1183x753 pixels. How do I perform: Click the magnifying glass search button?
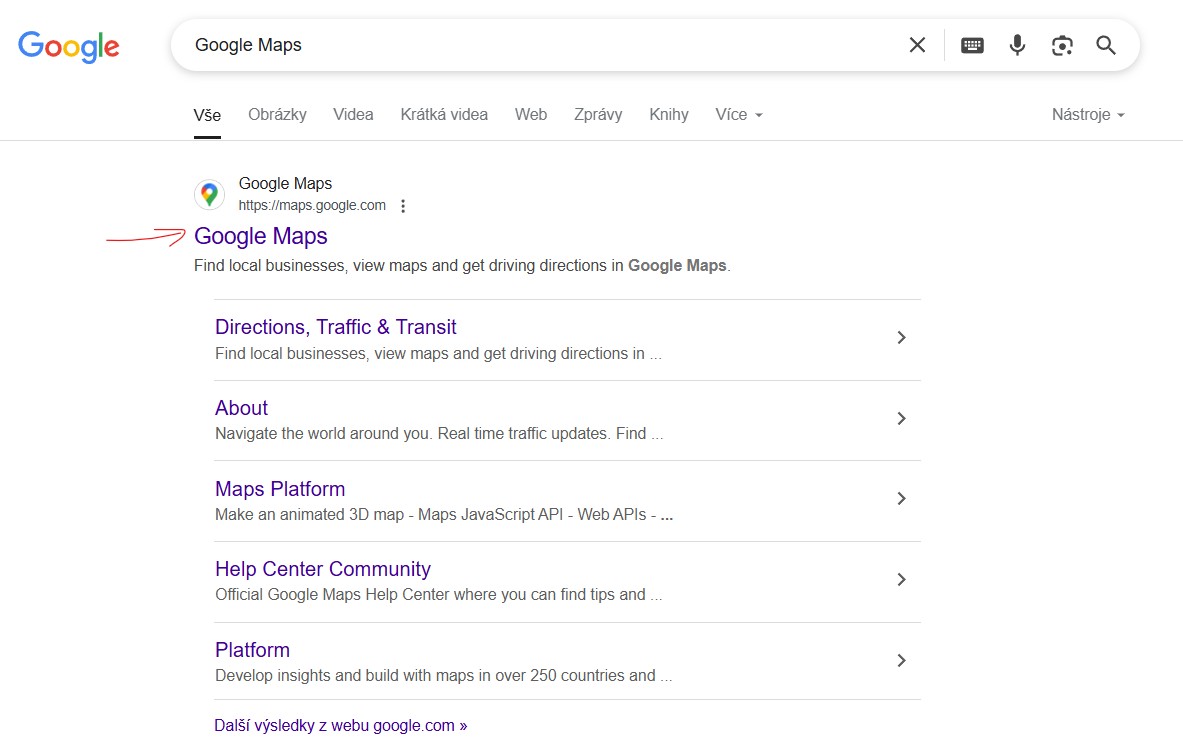pos(1106,45)
